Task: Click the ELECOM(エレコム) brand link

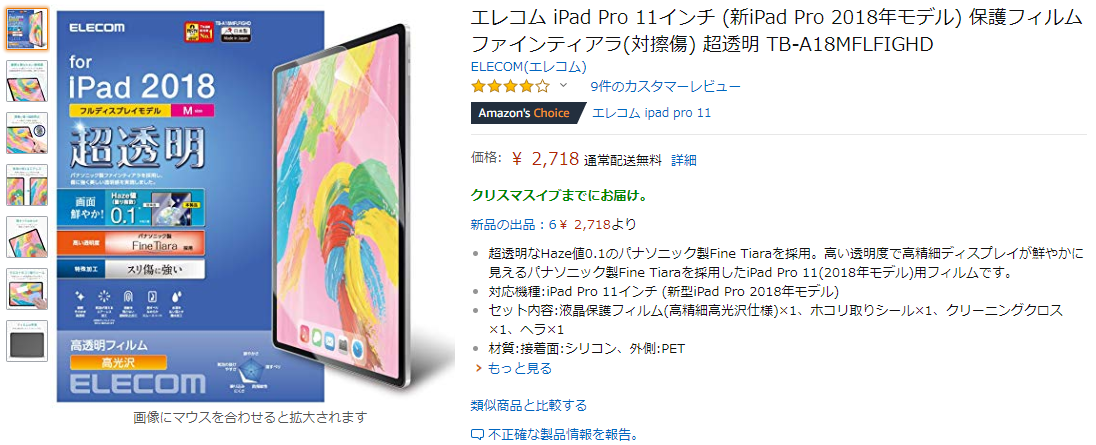Action: 528,66
